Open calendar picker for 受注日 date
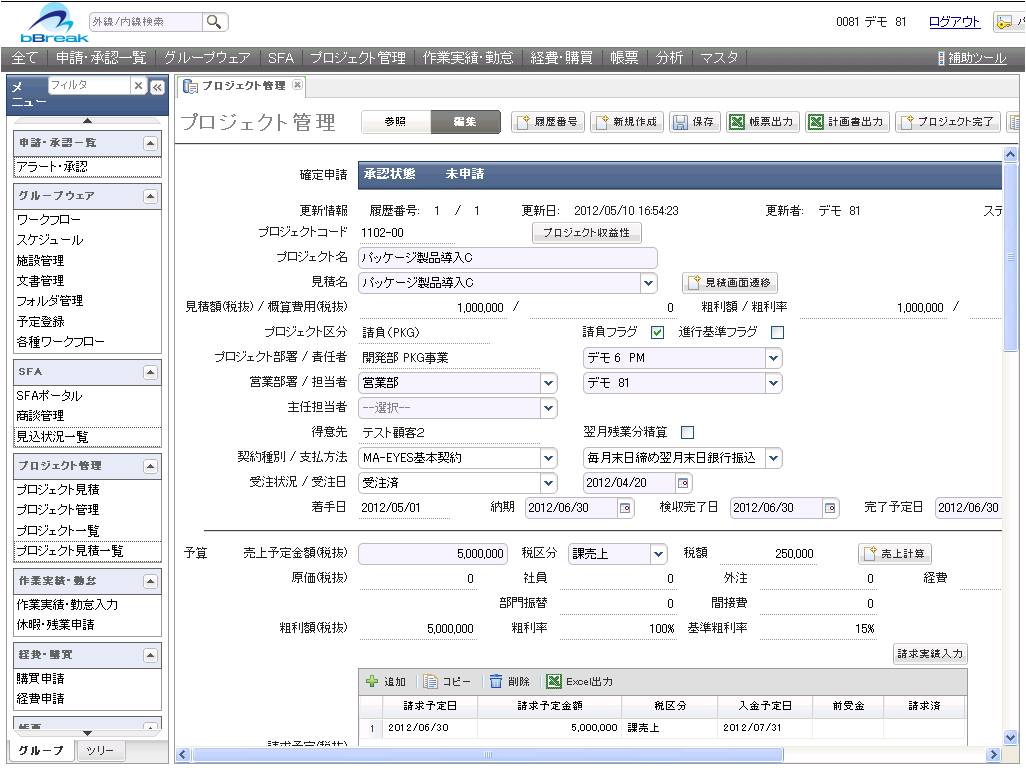Viewport: 1026px width, 770px height. tap(683, 484)
